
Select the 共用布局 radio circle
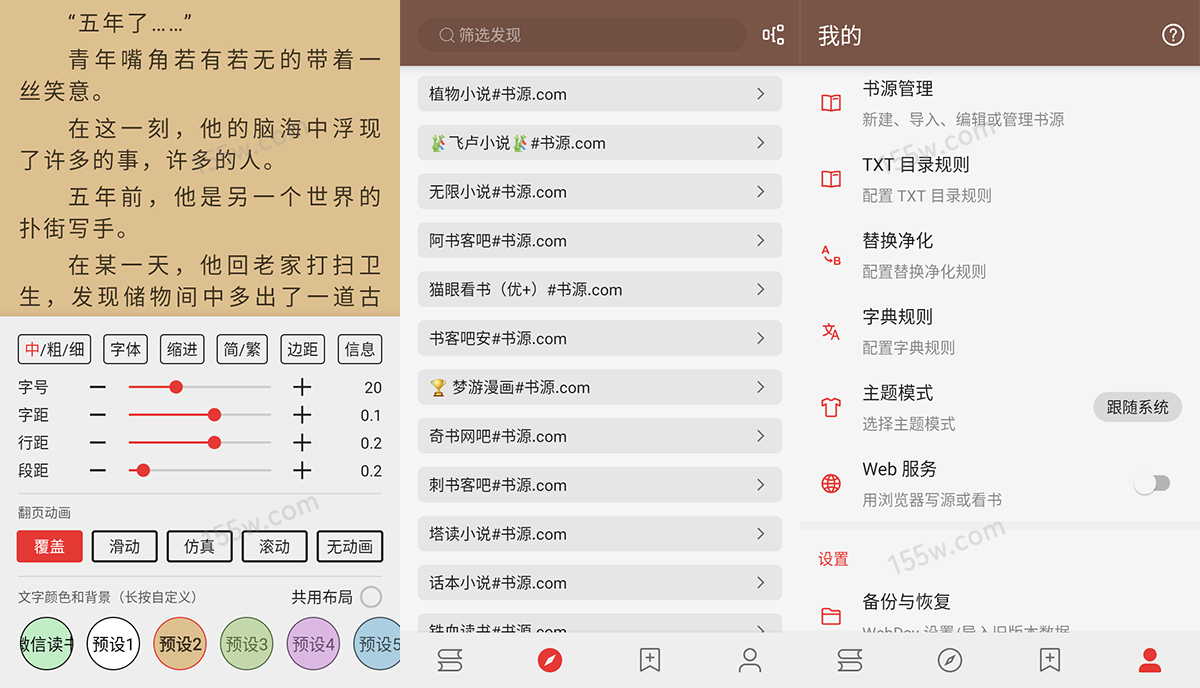[x=370, y=595]
